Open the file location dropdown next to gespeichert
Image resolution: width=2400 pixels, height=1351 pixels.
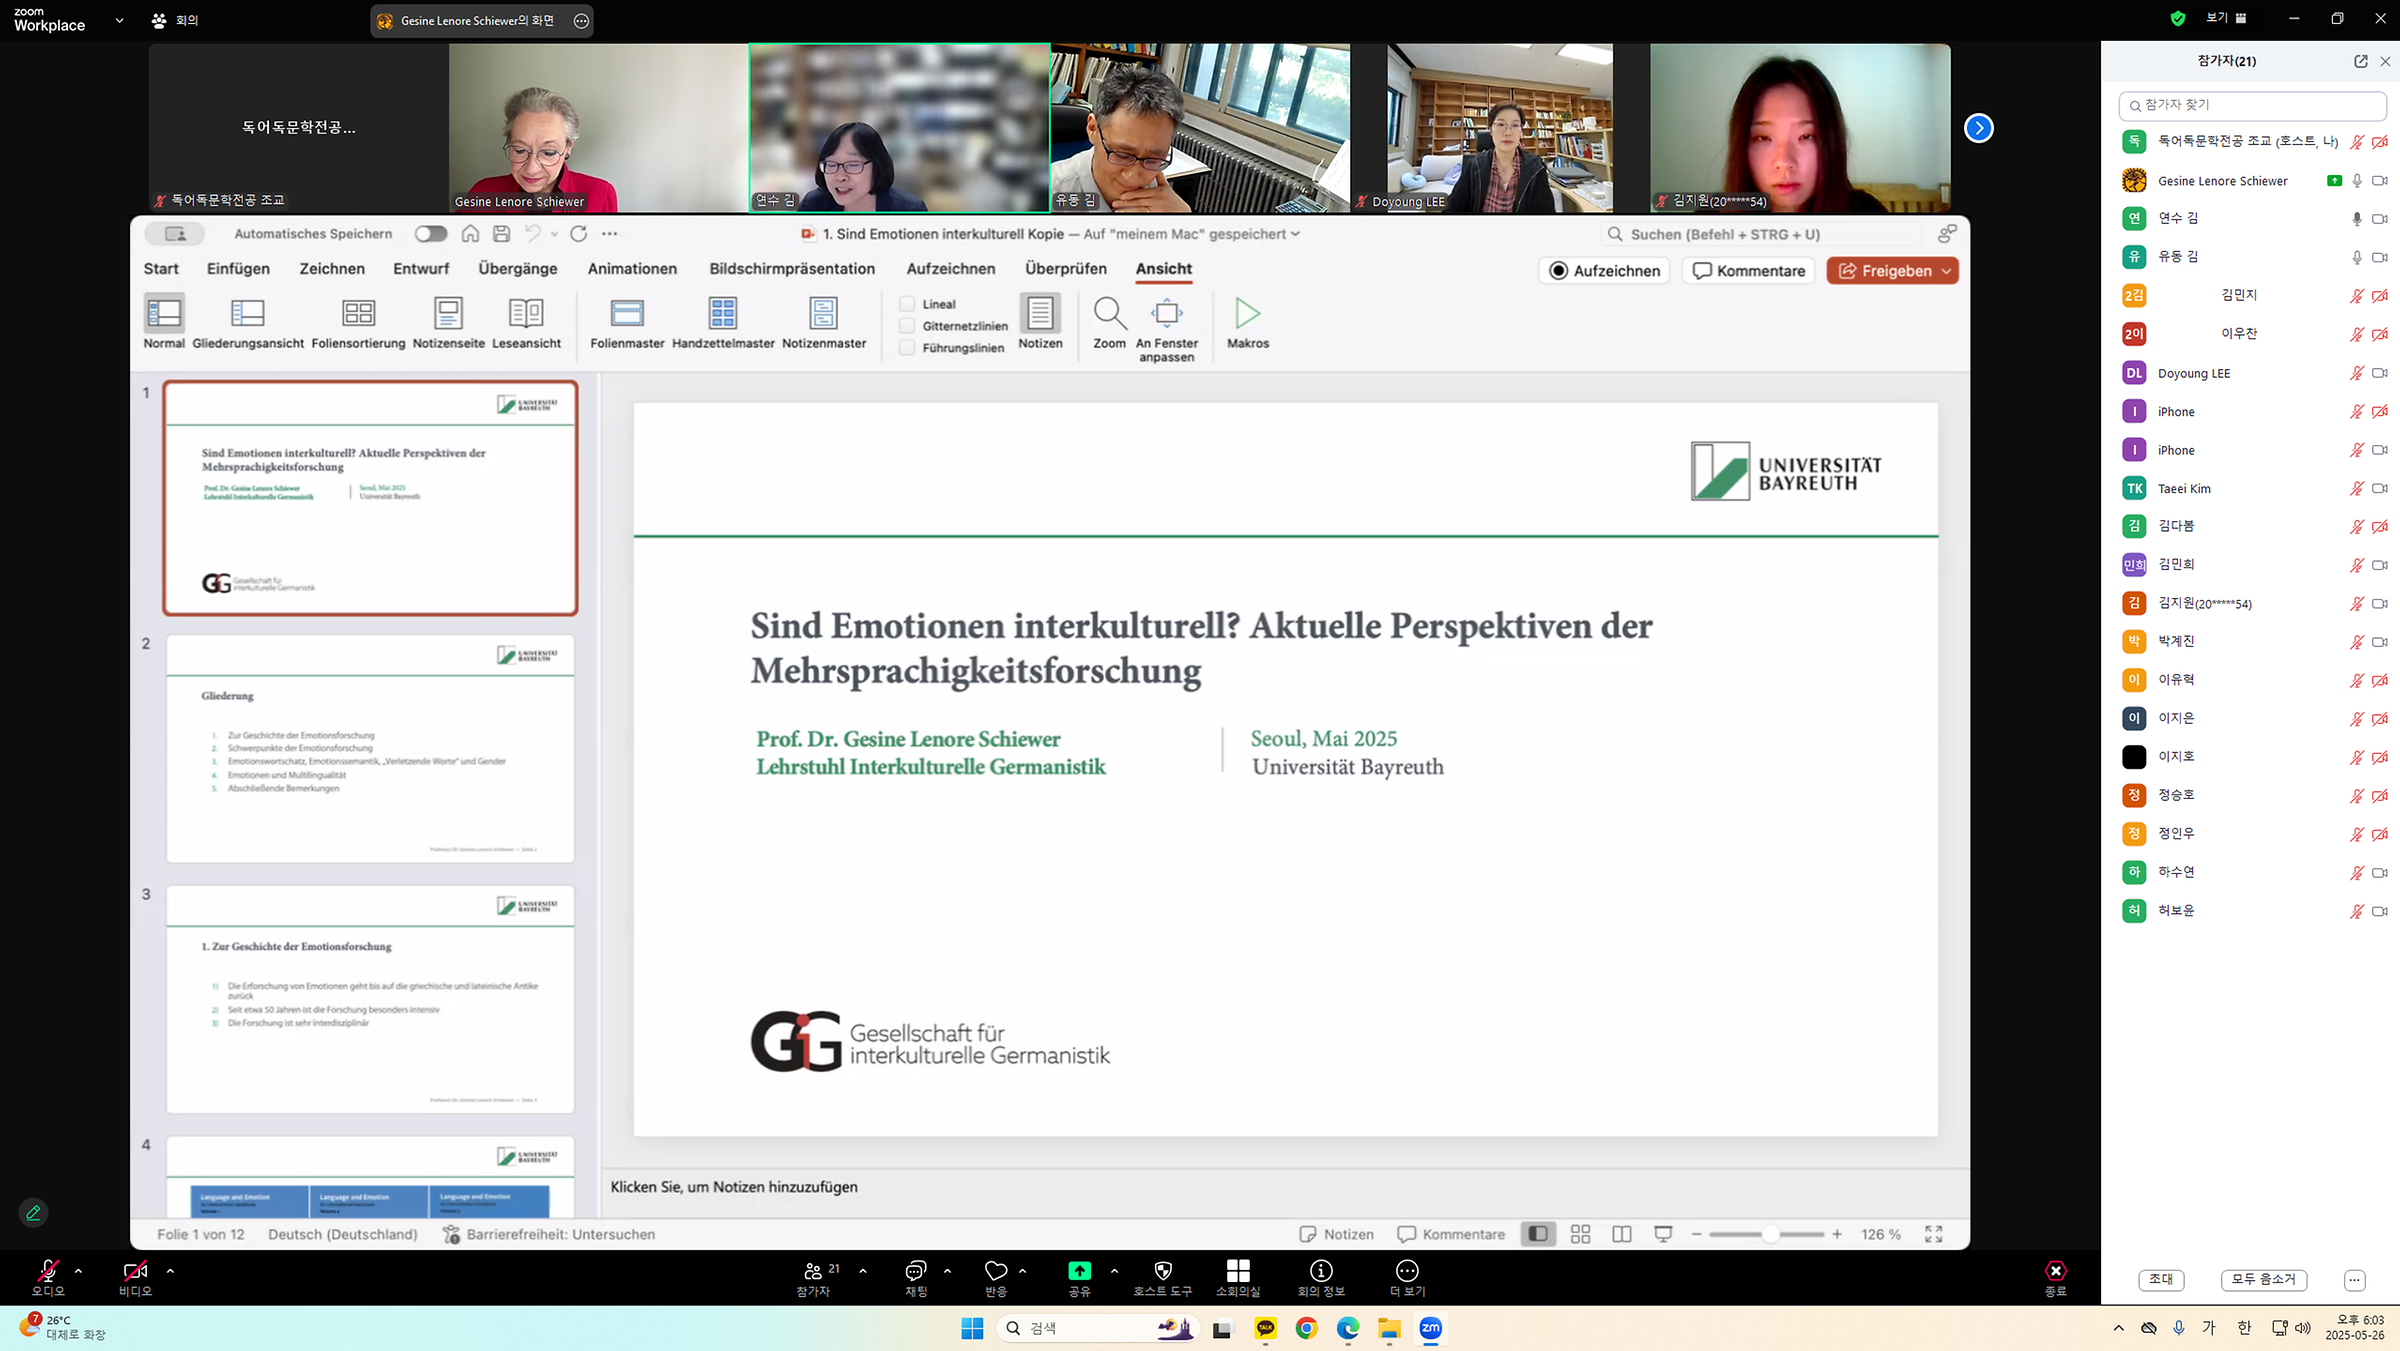point(1295,234)
